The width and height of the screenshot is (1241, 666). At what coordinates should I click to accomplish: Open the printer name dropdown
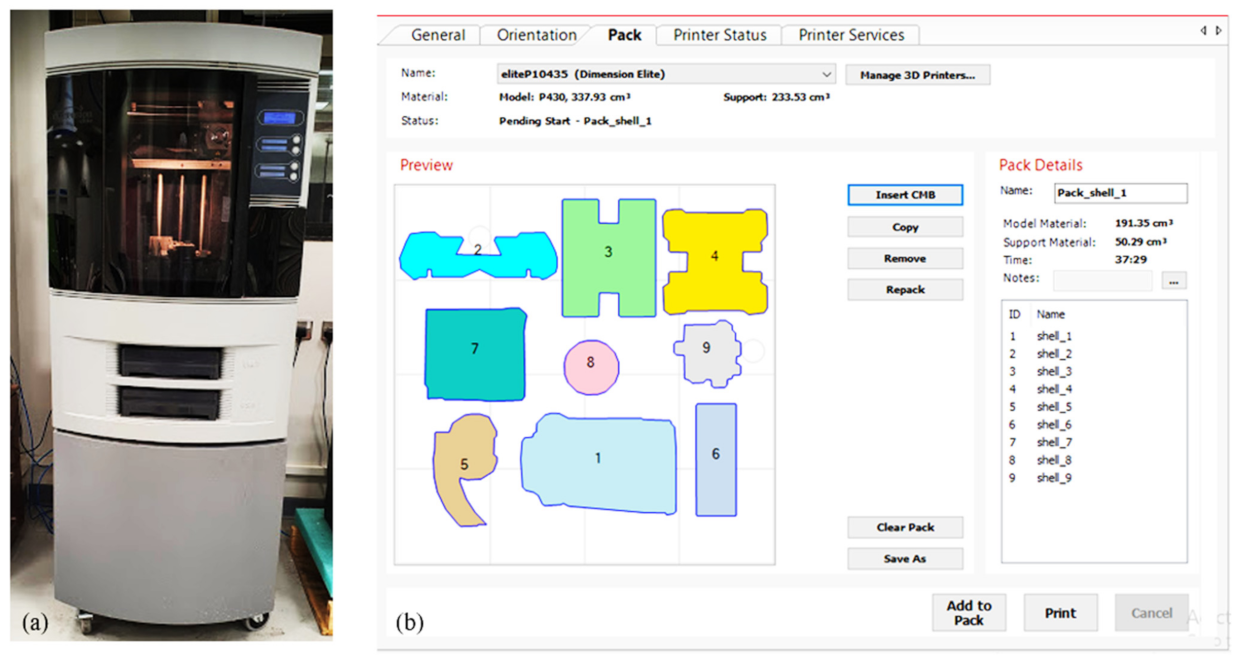[826, 74]
